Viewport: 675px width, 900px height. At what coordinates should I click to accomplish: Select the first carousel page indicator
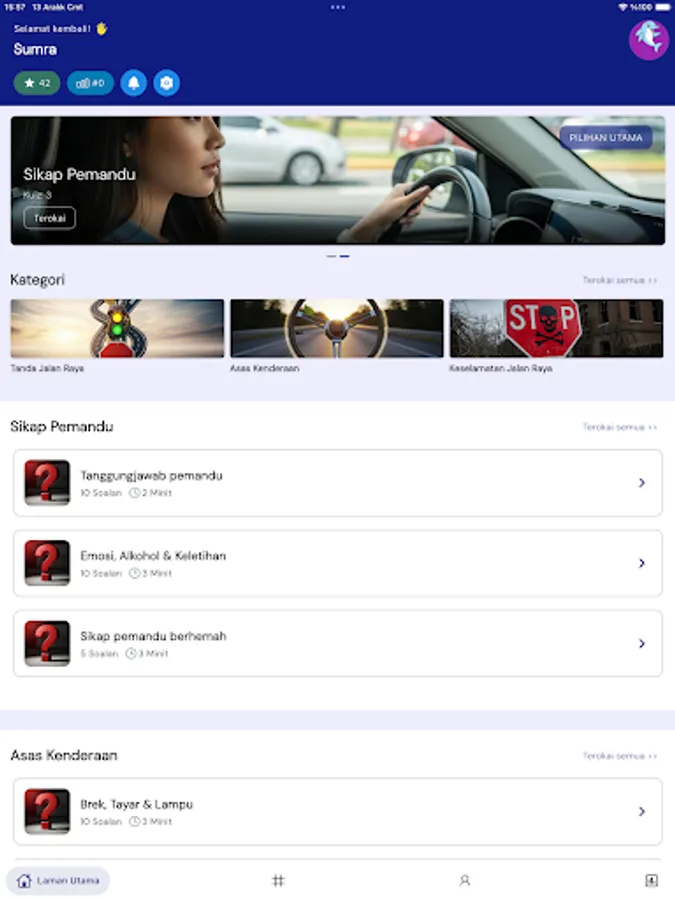pos(331,256)
